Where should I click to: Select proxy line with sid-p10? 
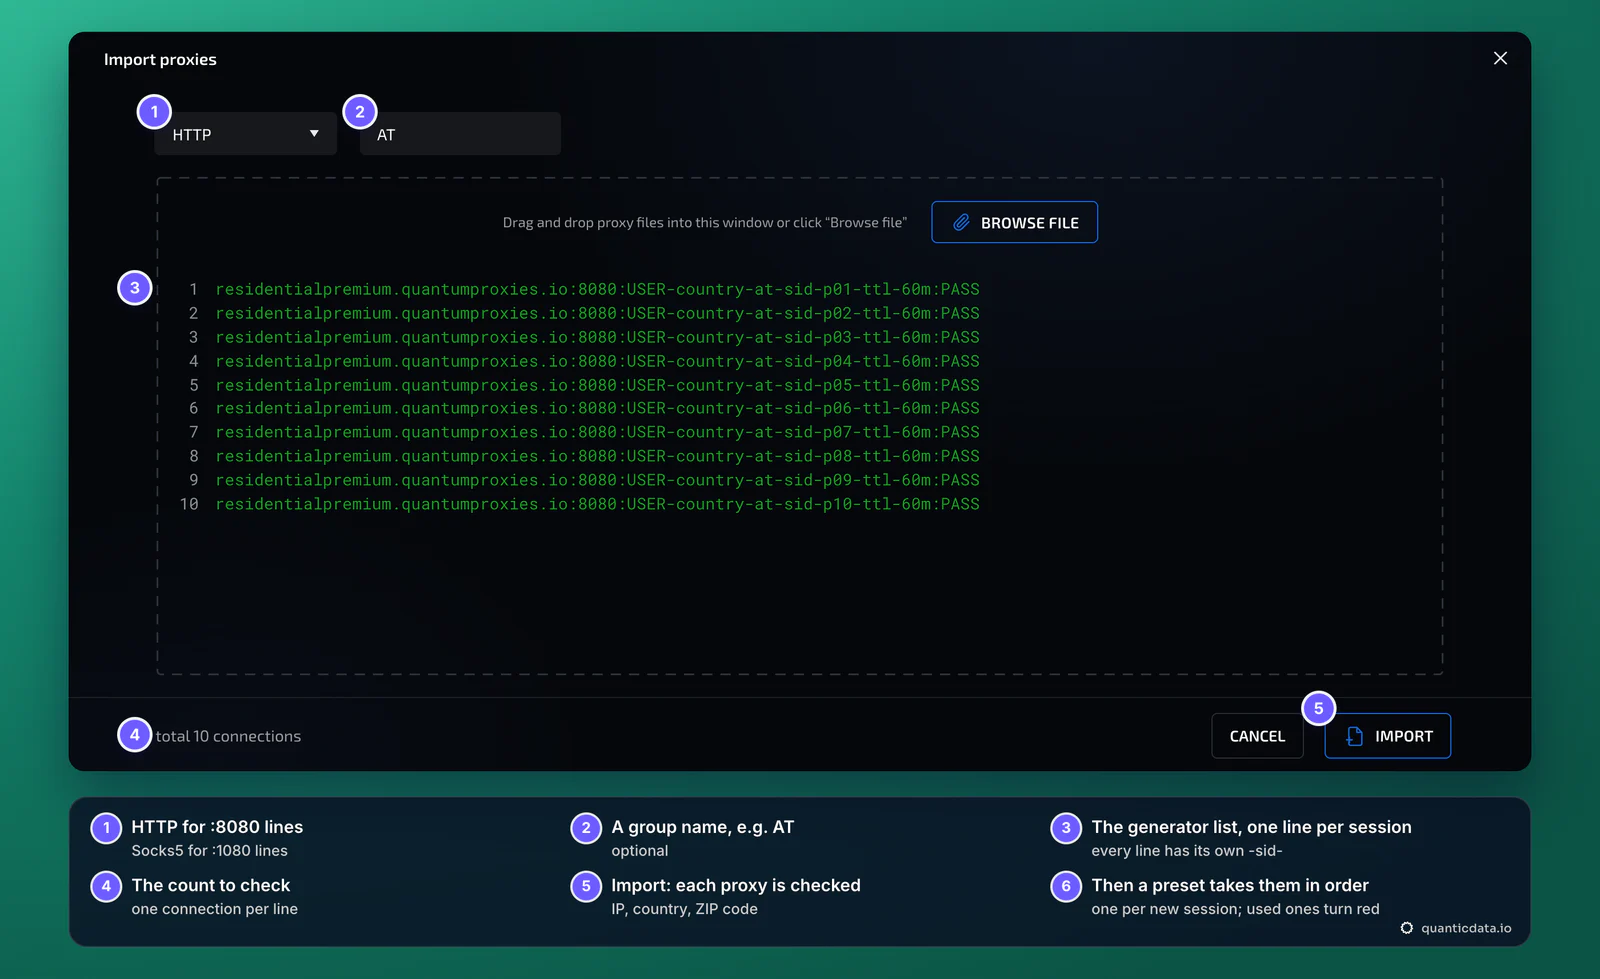[x=597, y=504]
